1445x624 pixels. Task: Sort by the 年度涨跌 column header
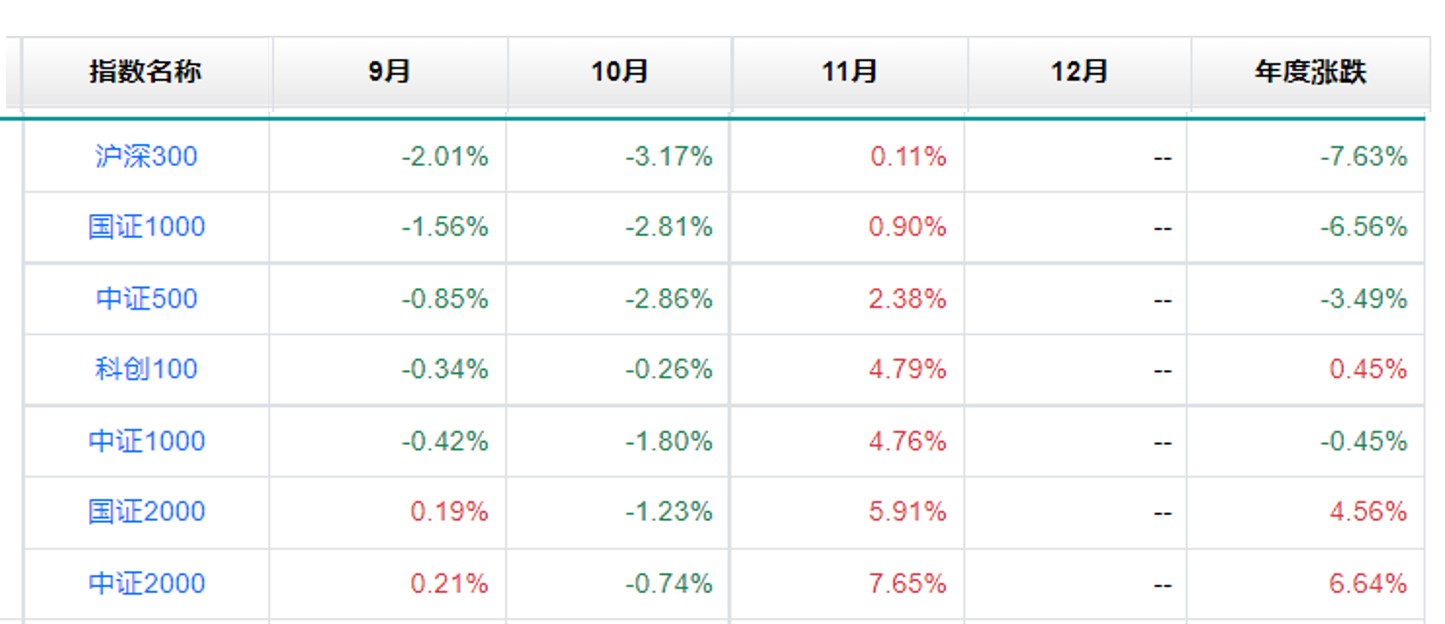point(1310,72)
